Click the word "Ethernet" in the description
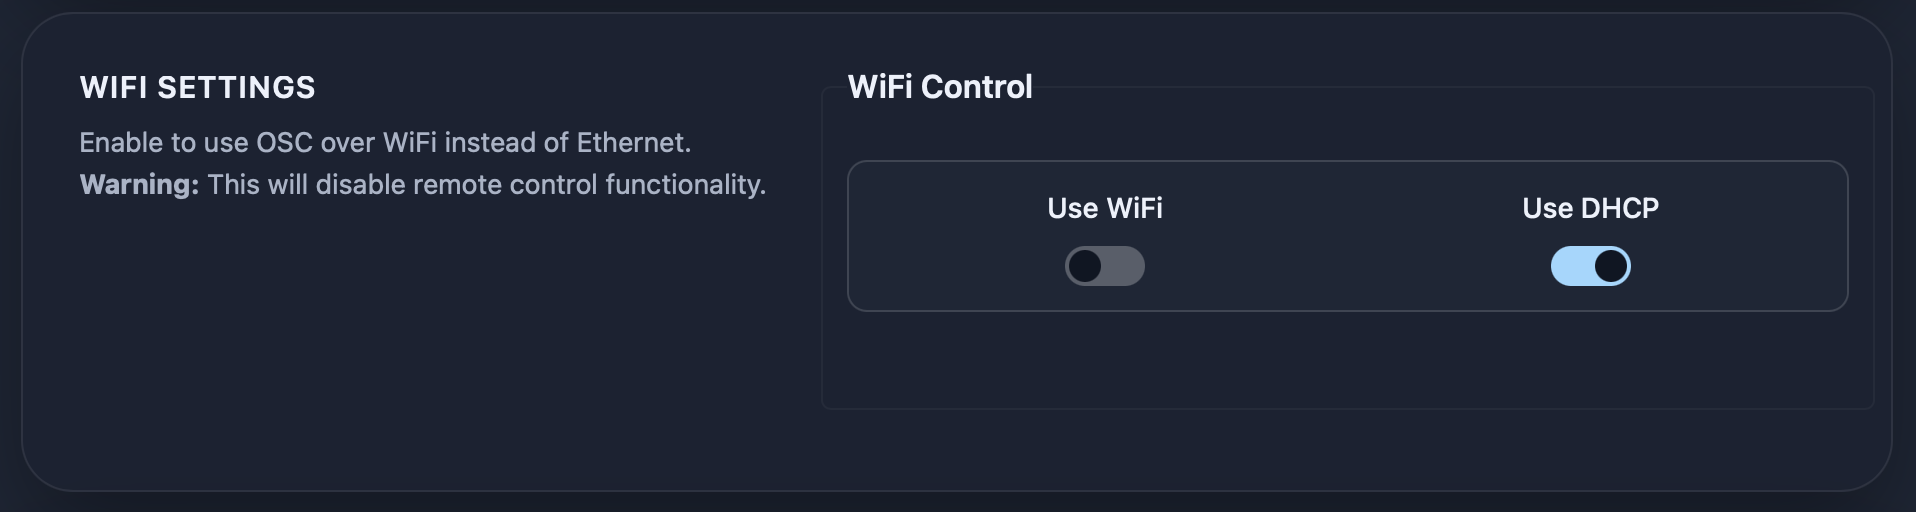1916x512 pixels. click(631, 143)
